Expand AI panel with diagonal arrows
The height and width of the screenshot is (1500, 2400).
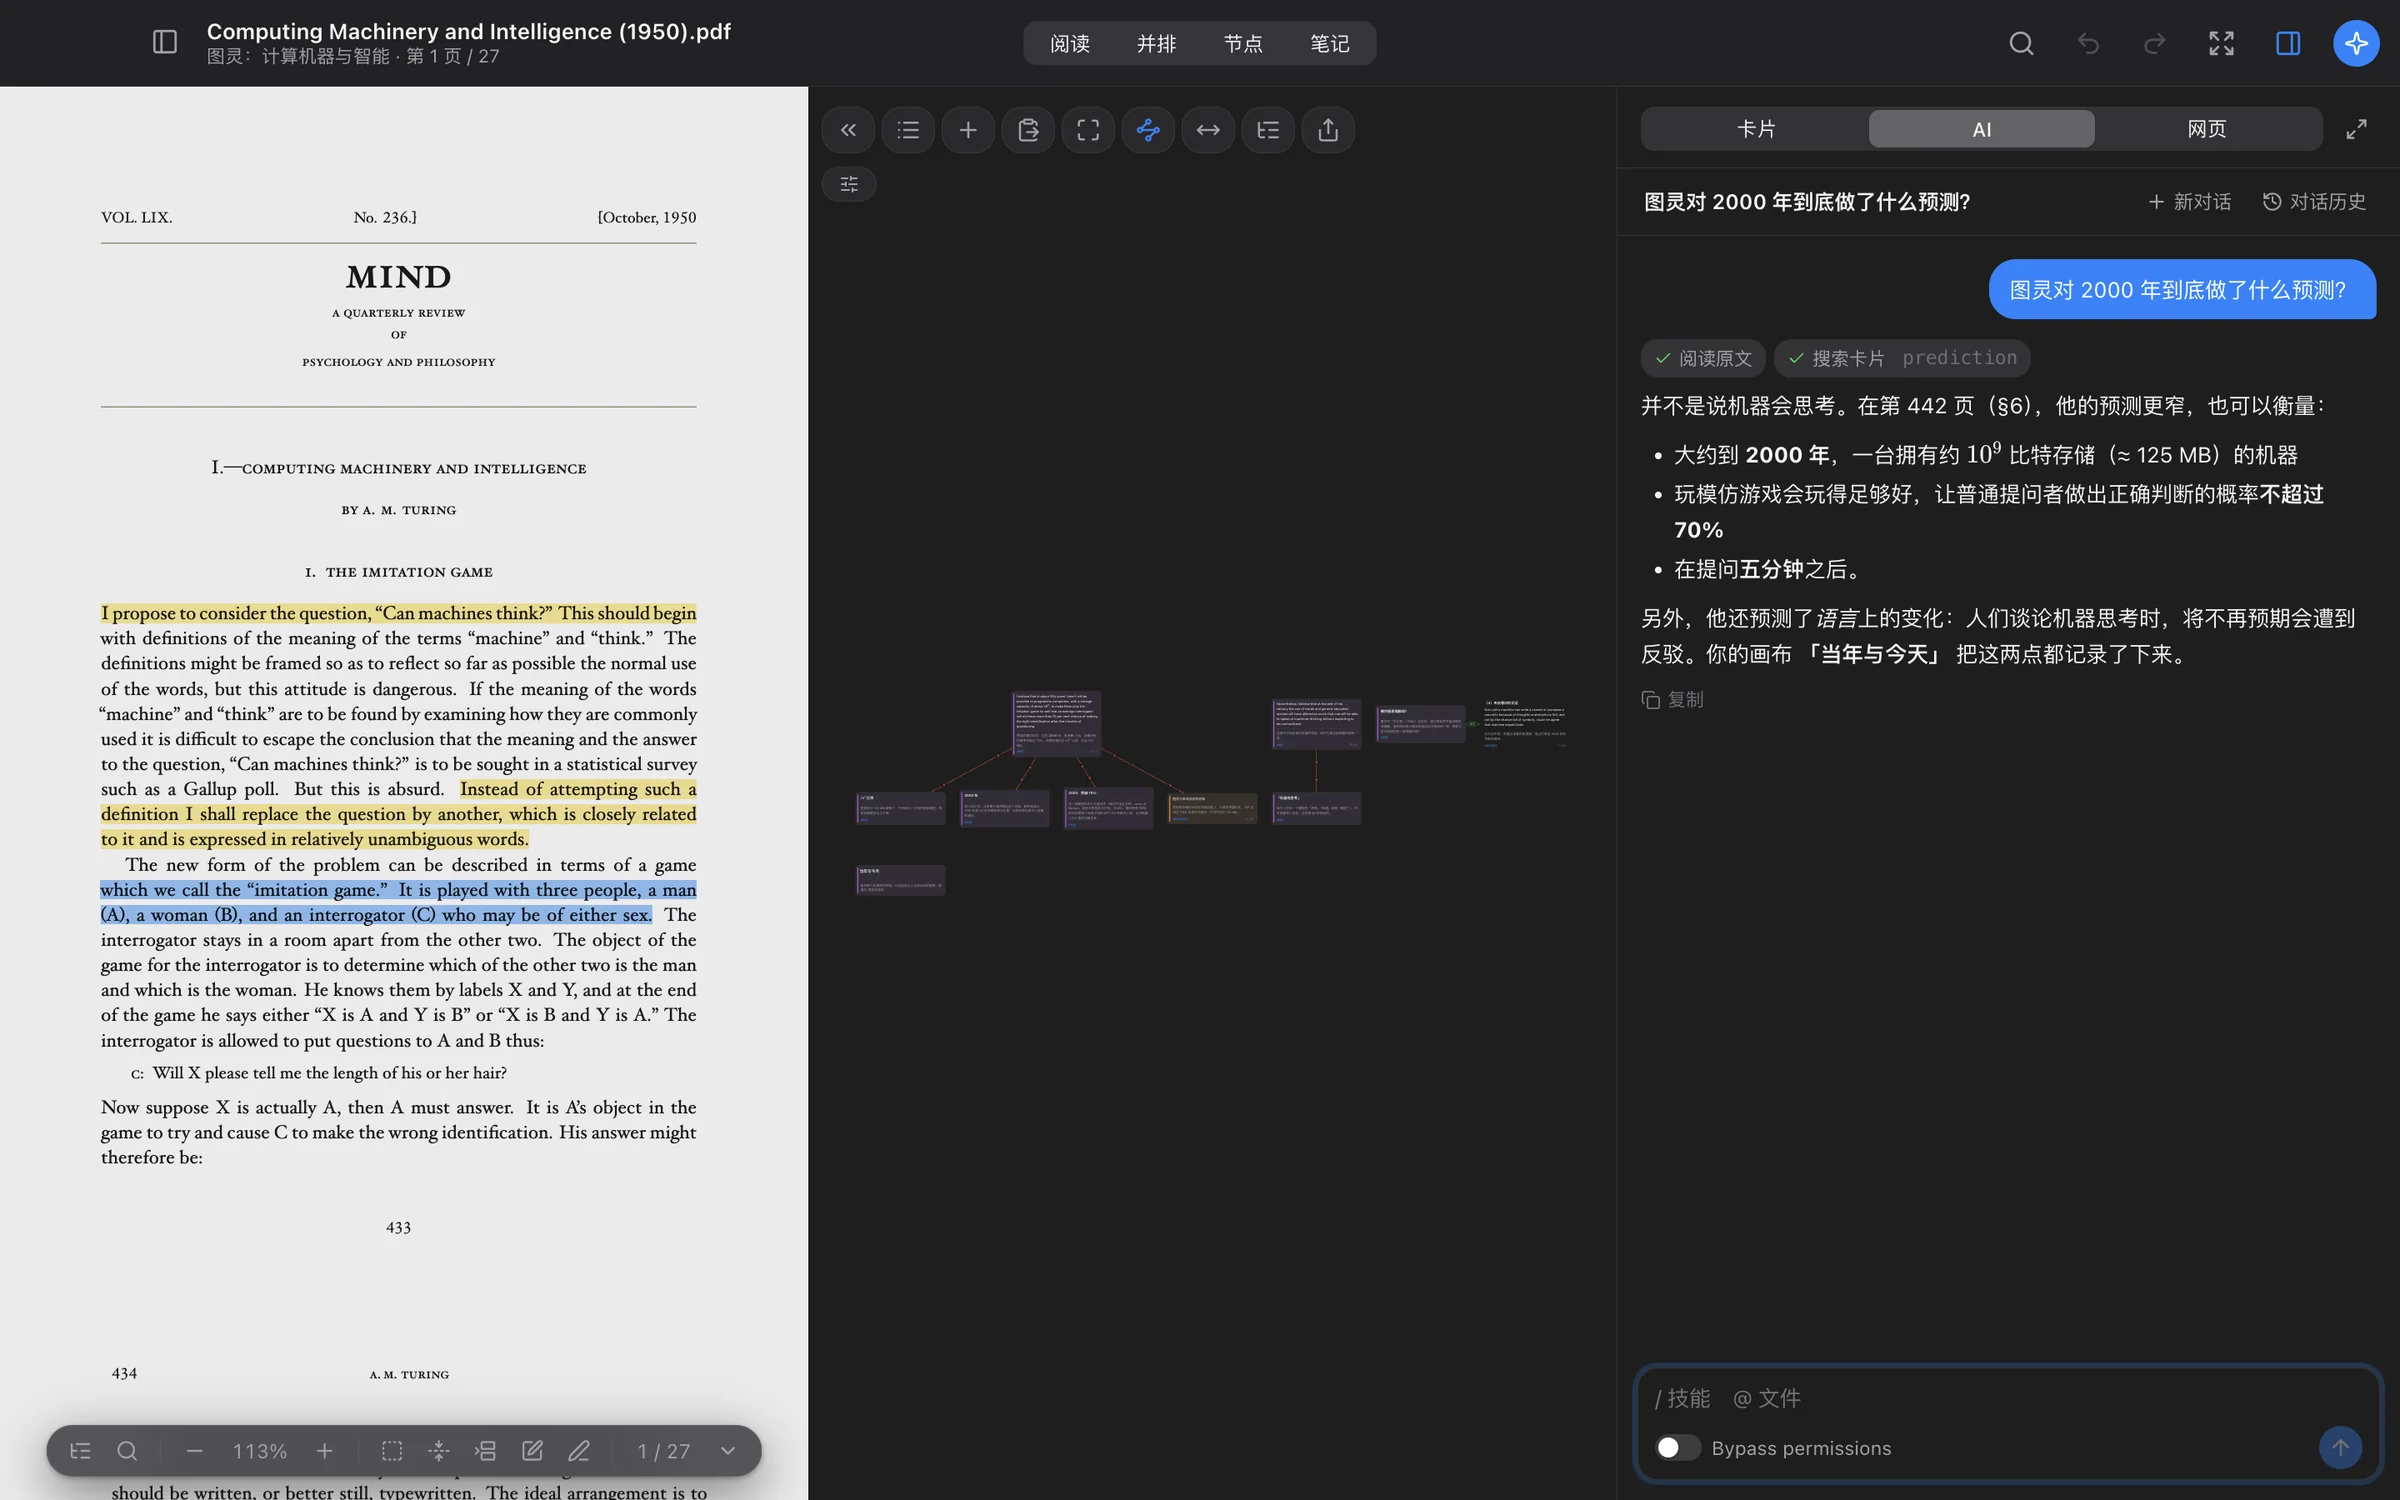click(2357, 129)
